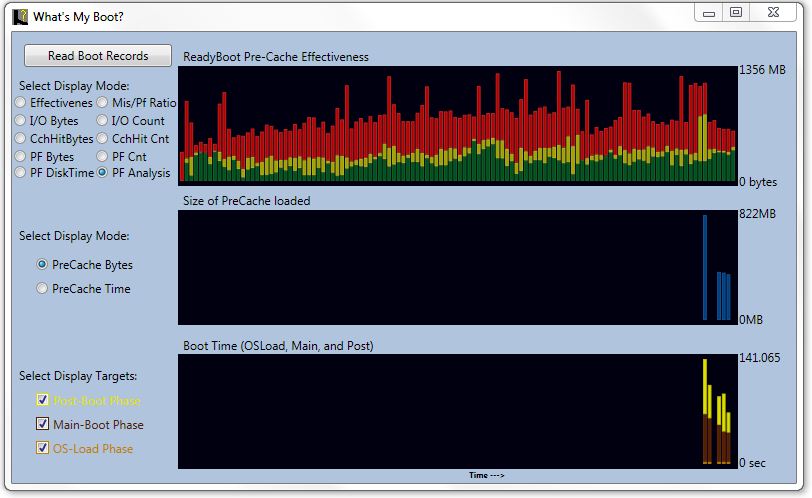Click the Select Display Targets label

point(78,376)
